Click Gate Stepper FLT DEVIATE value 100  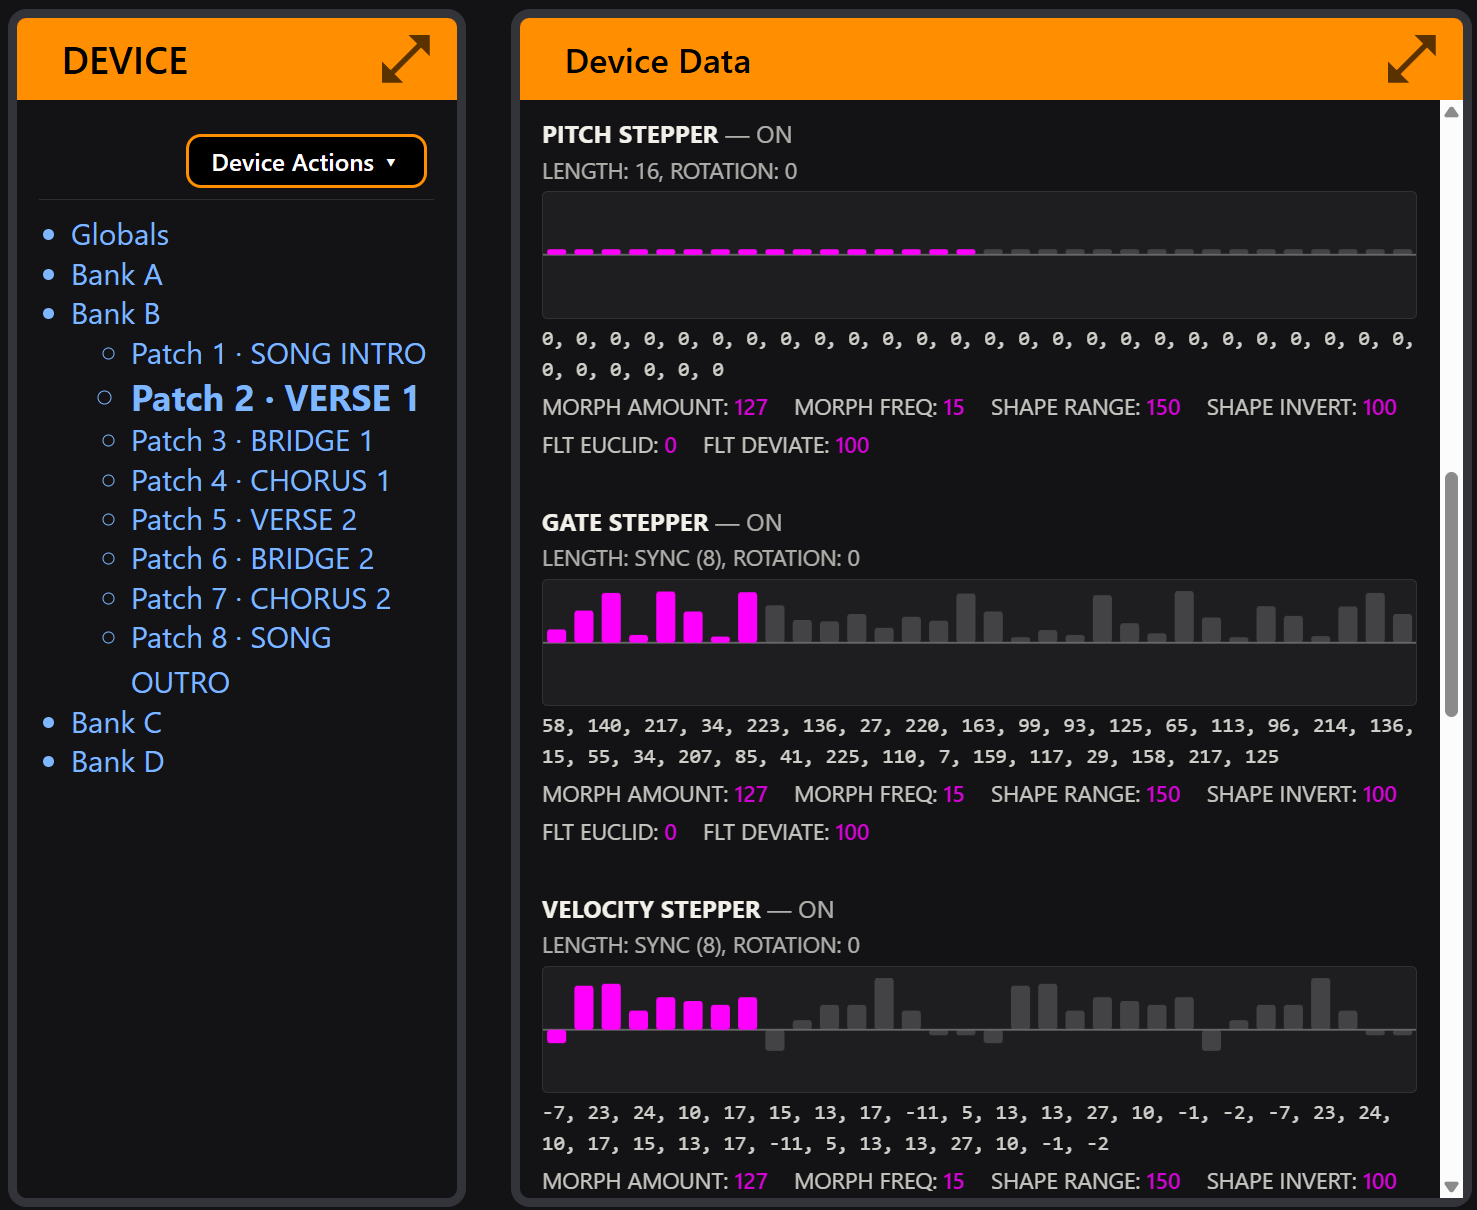click(x=852, y=832)
